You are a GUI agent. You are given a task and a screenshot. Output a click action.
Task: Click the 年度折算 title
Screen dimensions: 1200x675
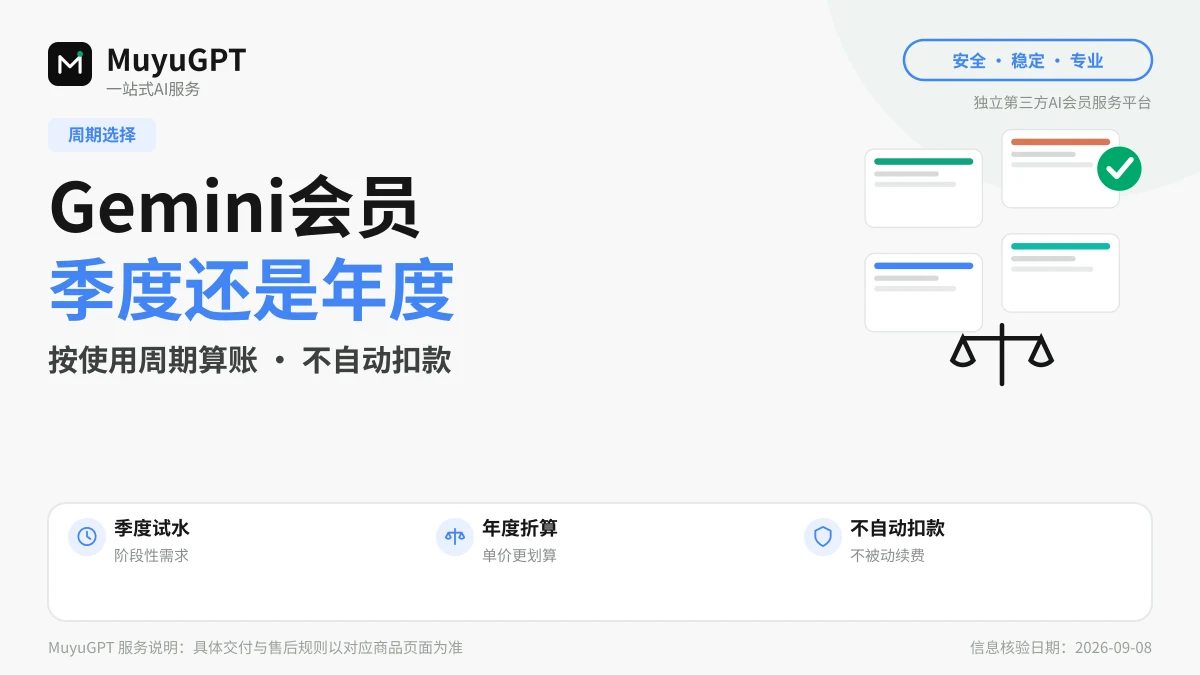[x=520, y=528]
